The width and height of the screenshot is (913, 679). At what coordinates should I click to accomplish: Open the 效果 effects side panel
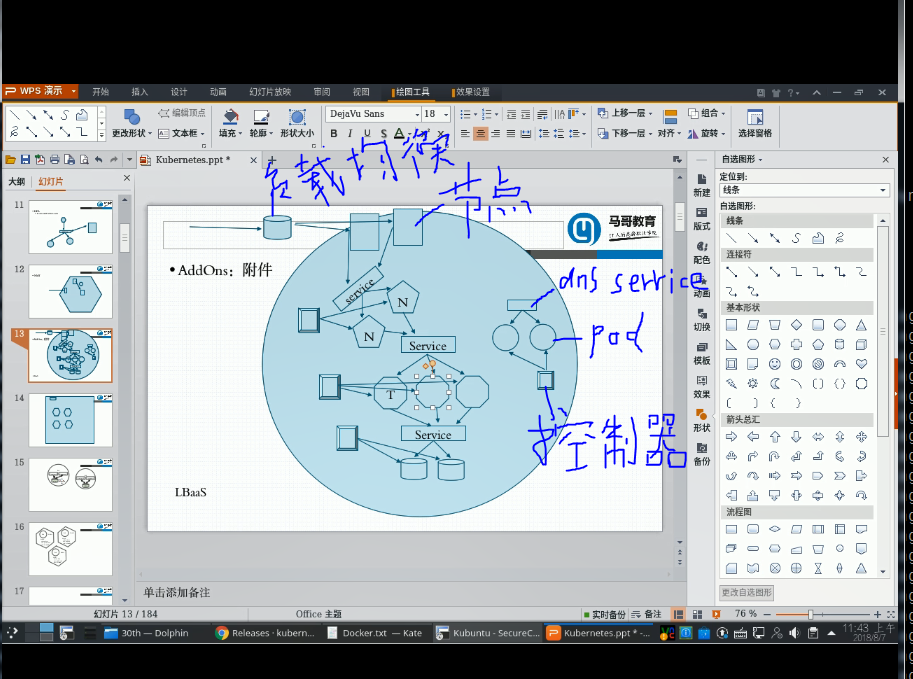click(x=702, y=387)
